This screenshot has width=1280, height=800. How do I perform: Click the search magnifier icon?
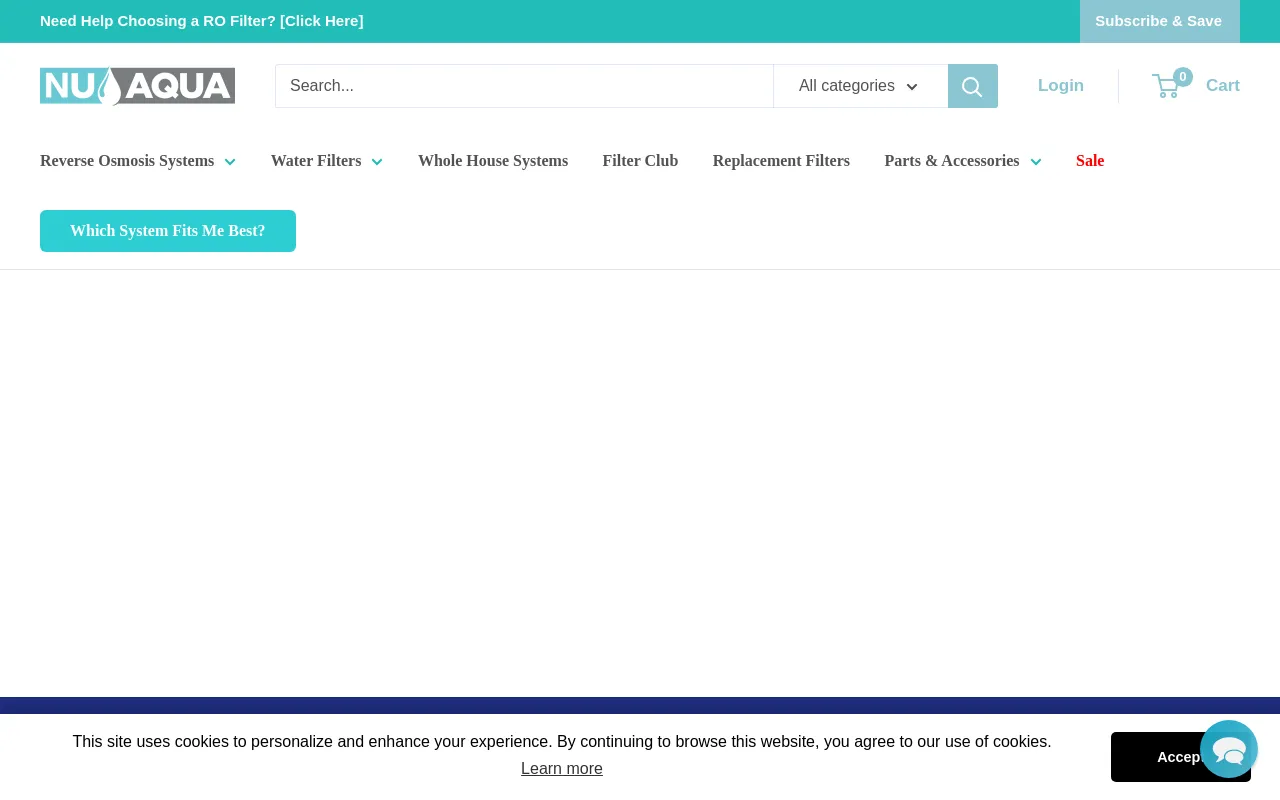click(x=972, y=86)
